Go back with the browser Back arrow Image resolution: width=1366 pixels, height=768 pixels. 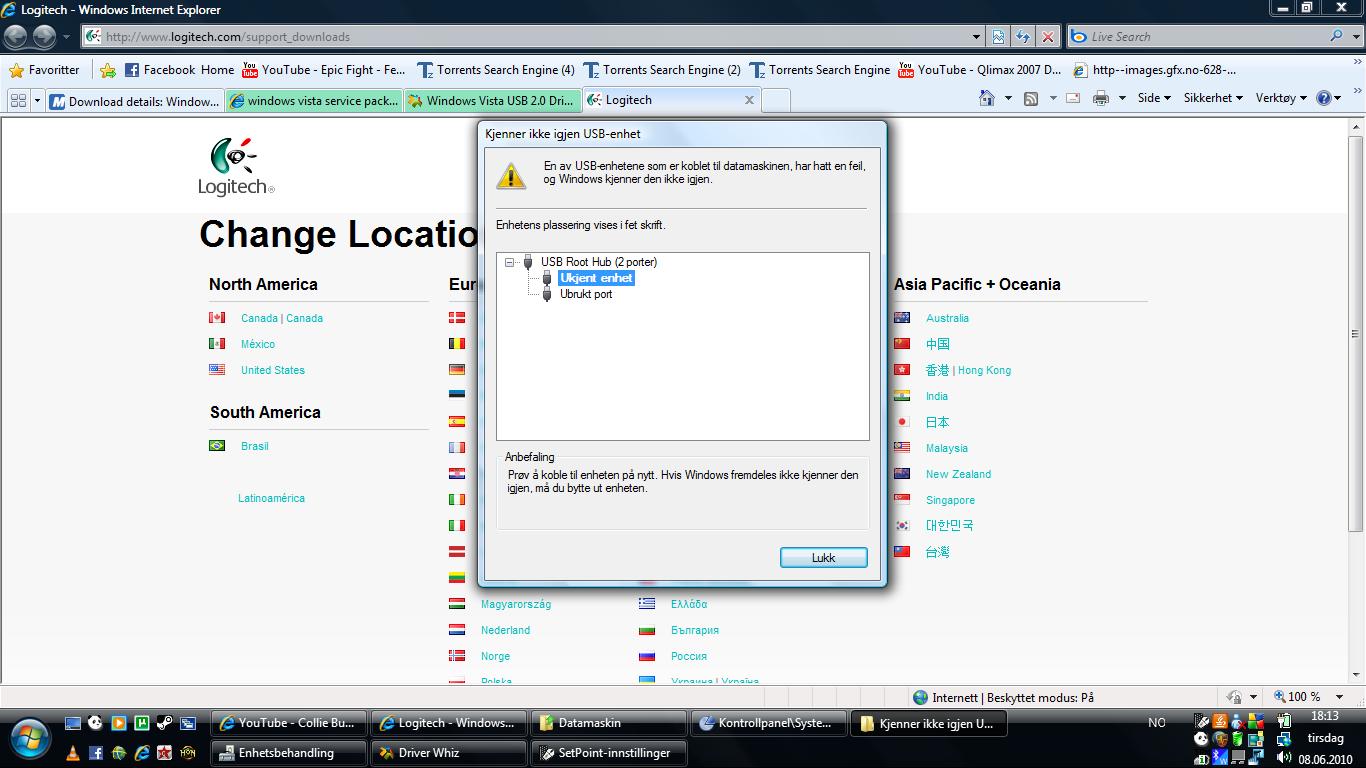pos(16,37)
